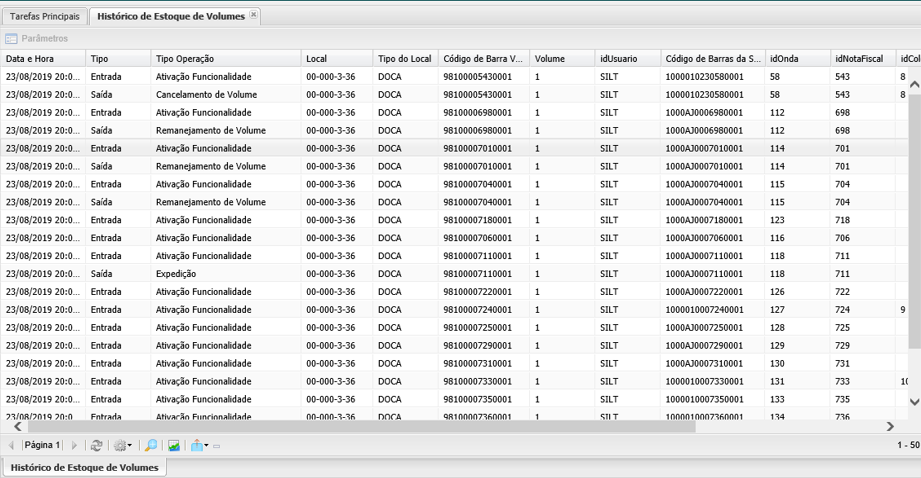Click the small minus icon in bottom toolbar
Image resolution: width=921 pixels, height=478 pixels.
pos(217,446)
